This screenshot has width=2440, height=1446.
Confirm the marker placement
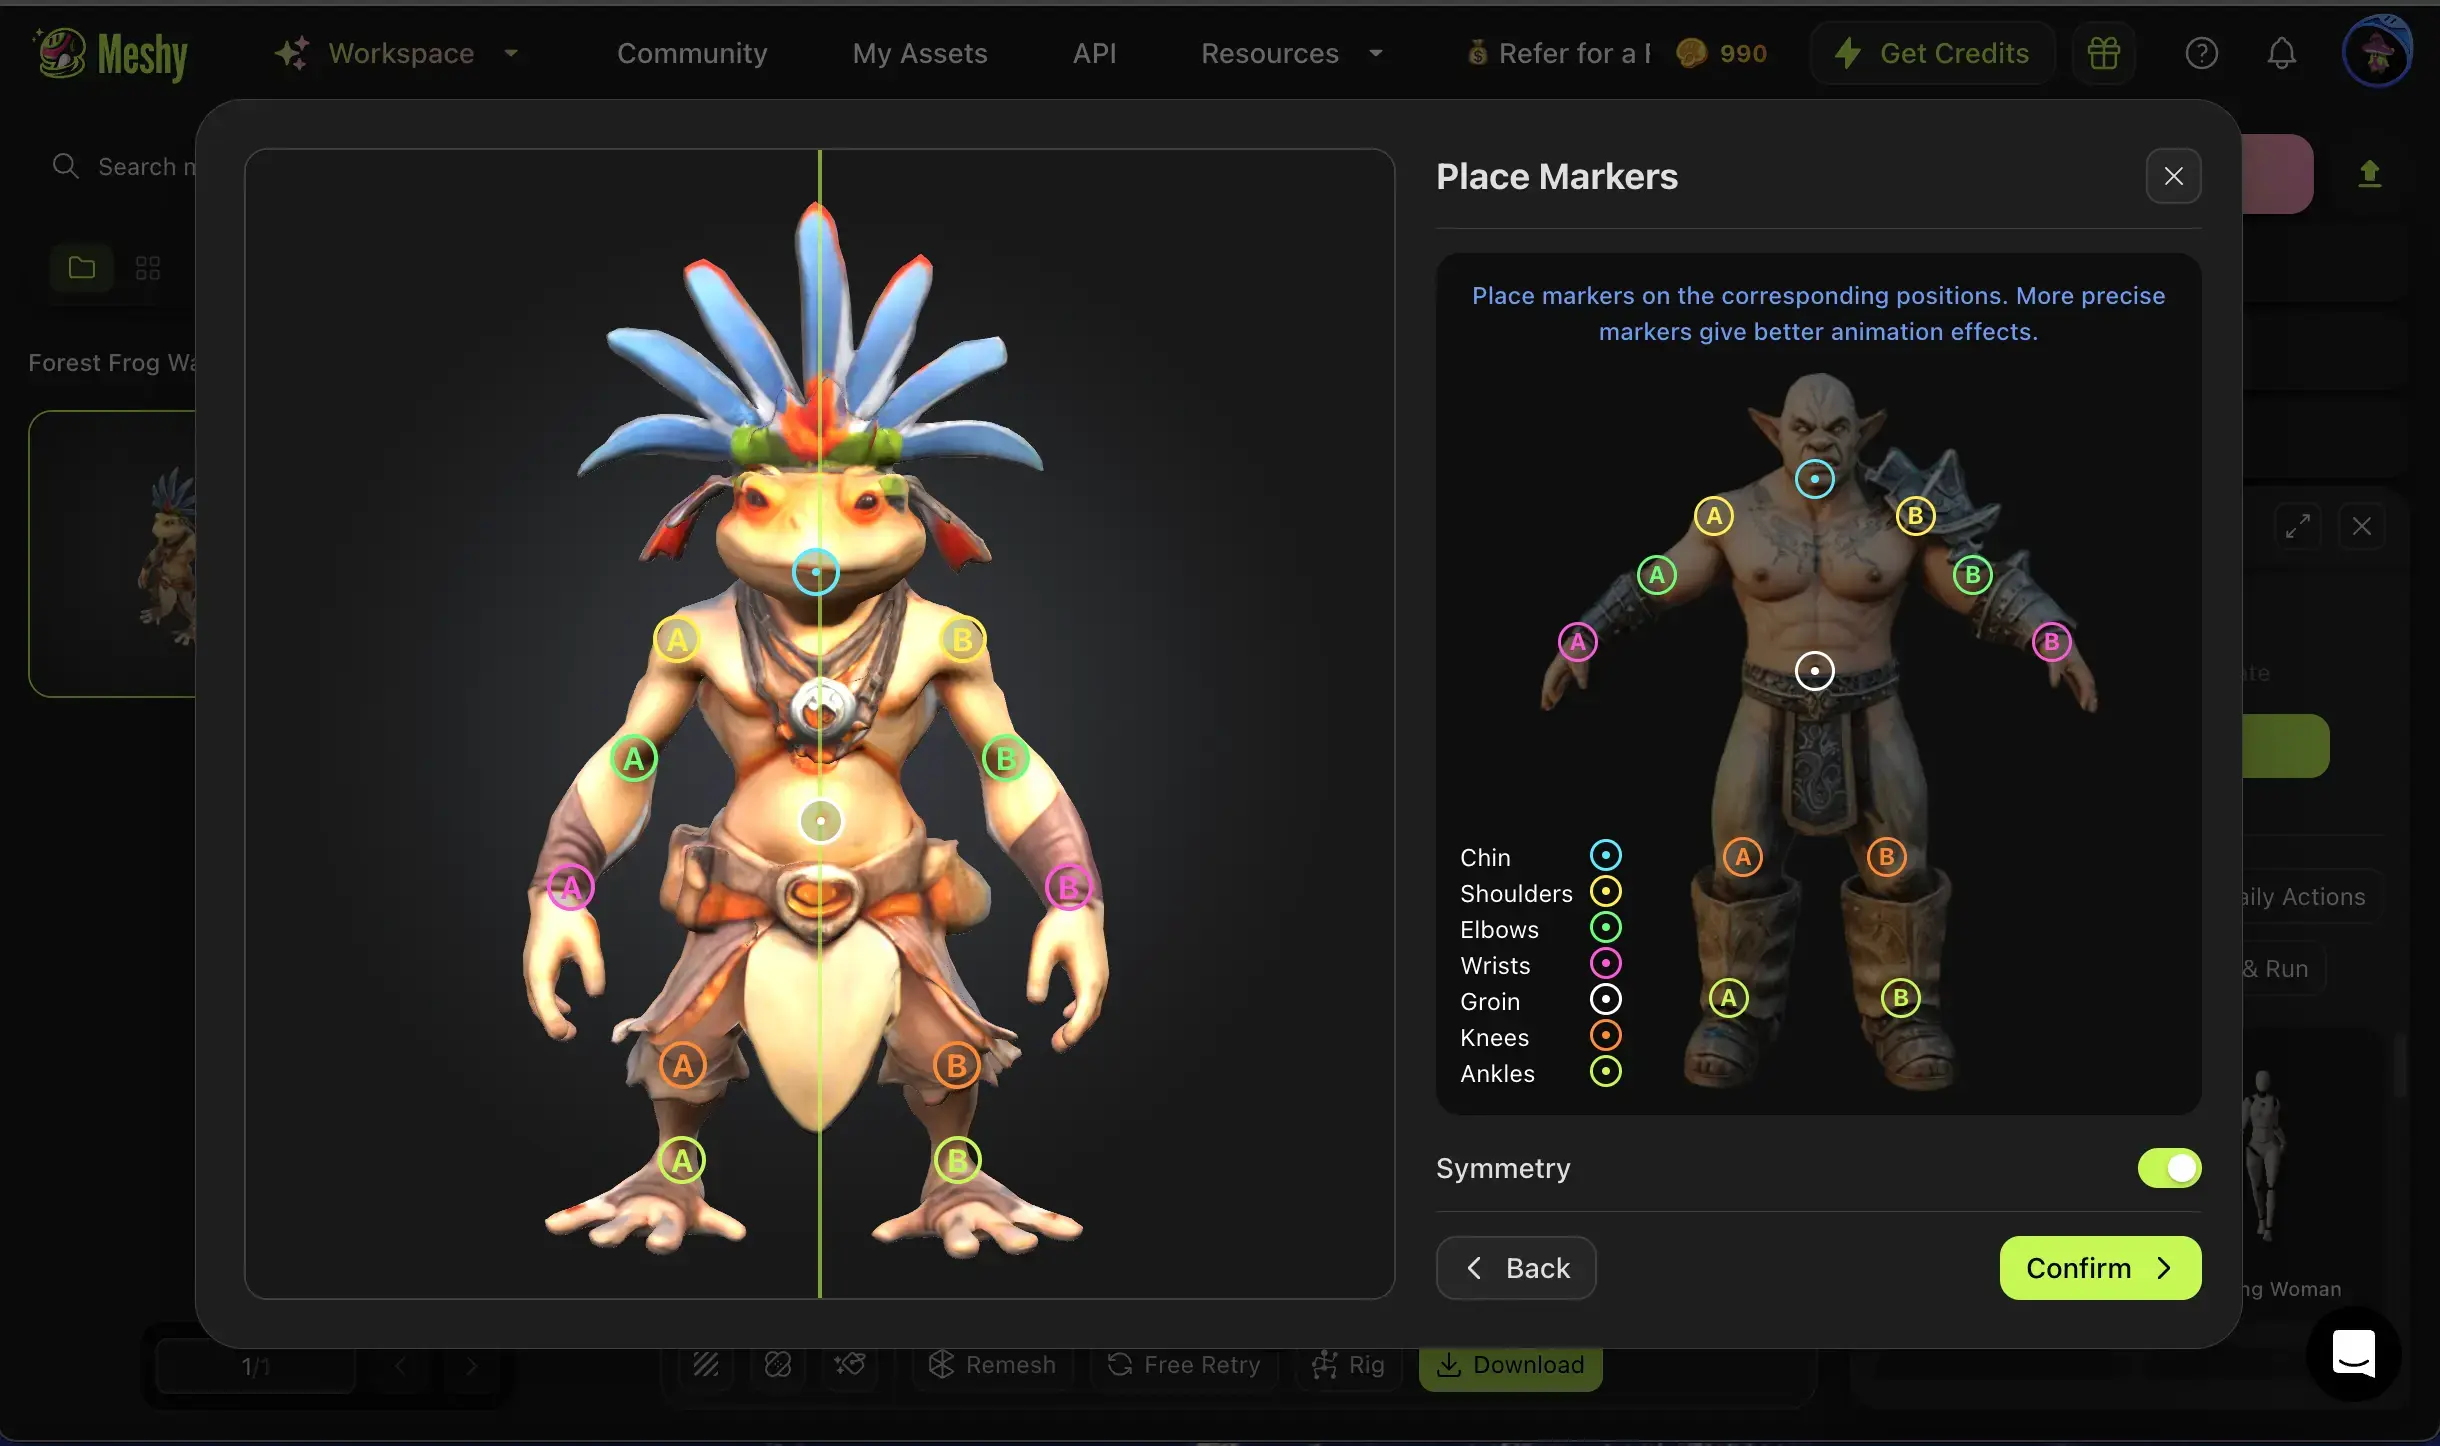pos(2097,1267)
